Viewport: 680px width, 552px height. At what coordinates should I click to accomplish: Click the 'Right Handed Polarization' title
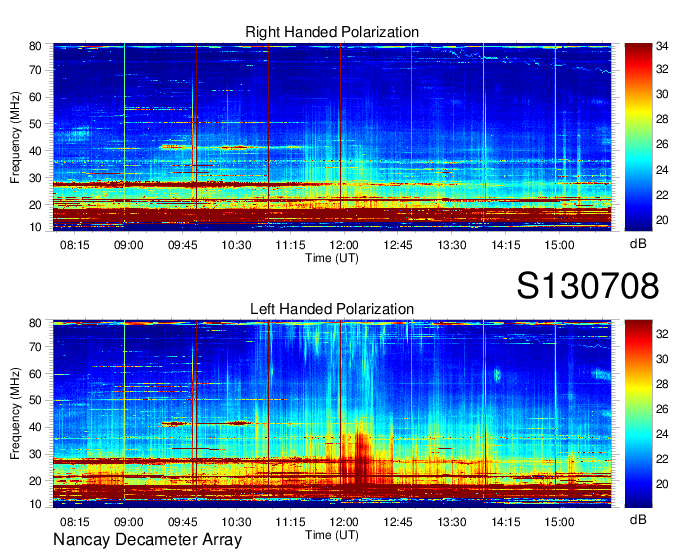point(332,32)
